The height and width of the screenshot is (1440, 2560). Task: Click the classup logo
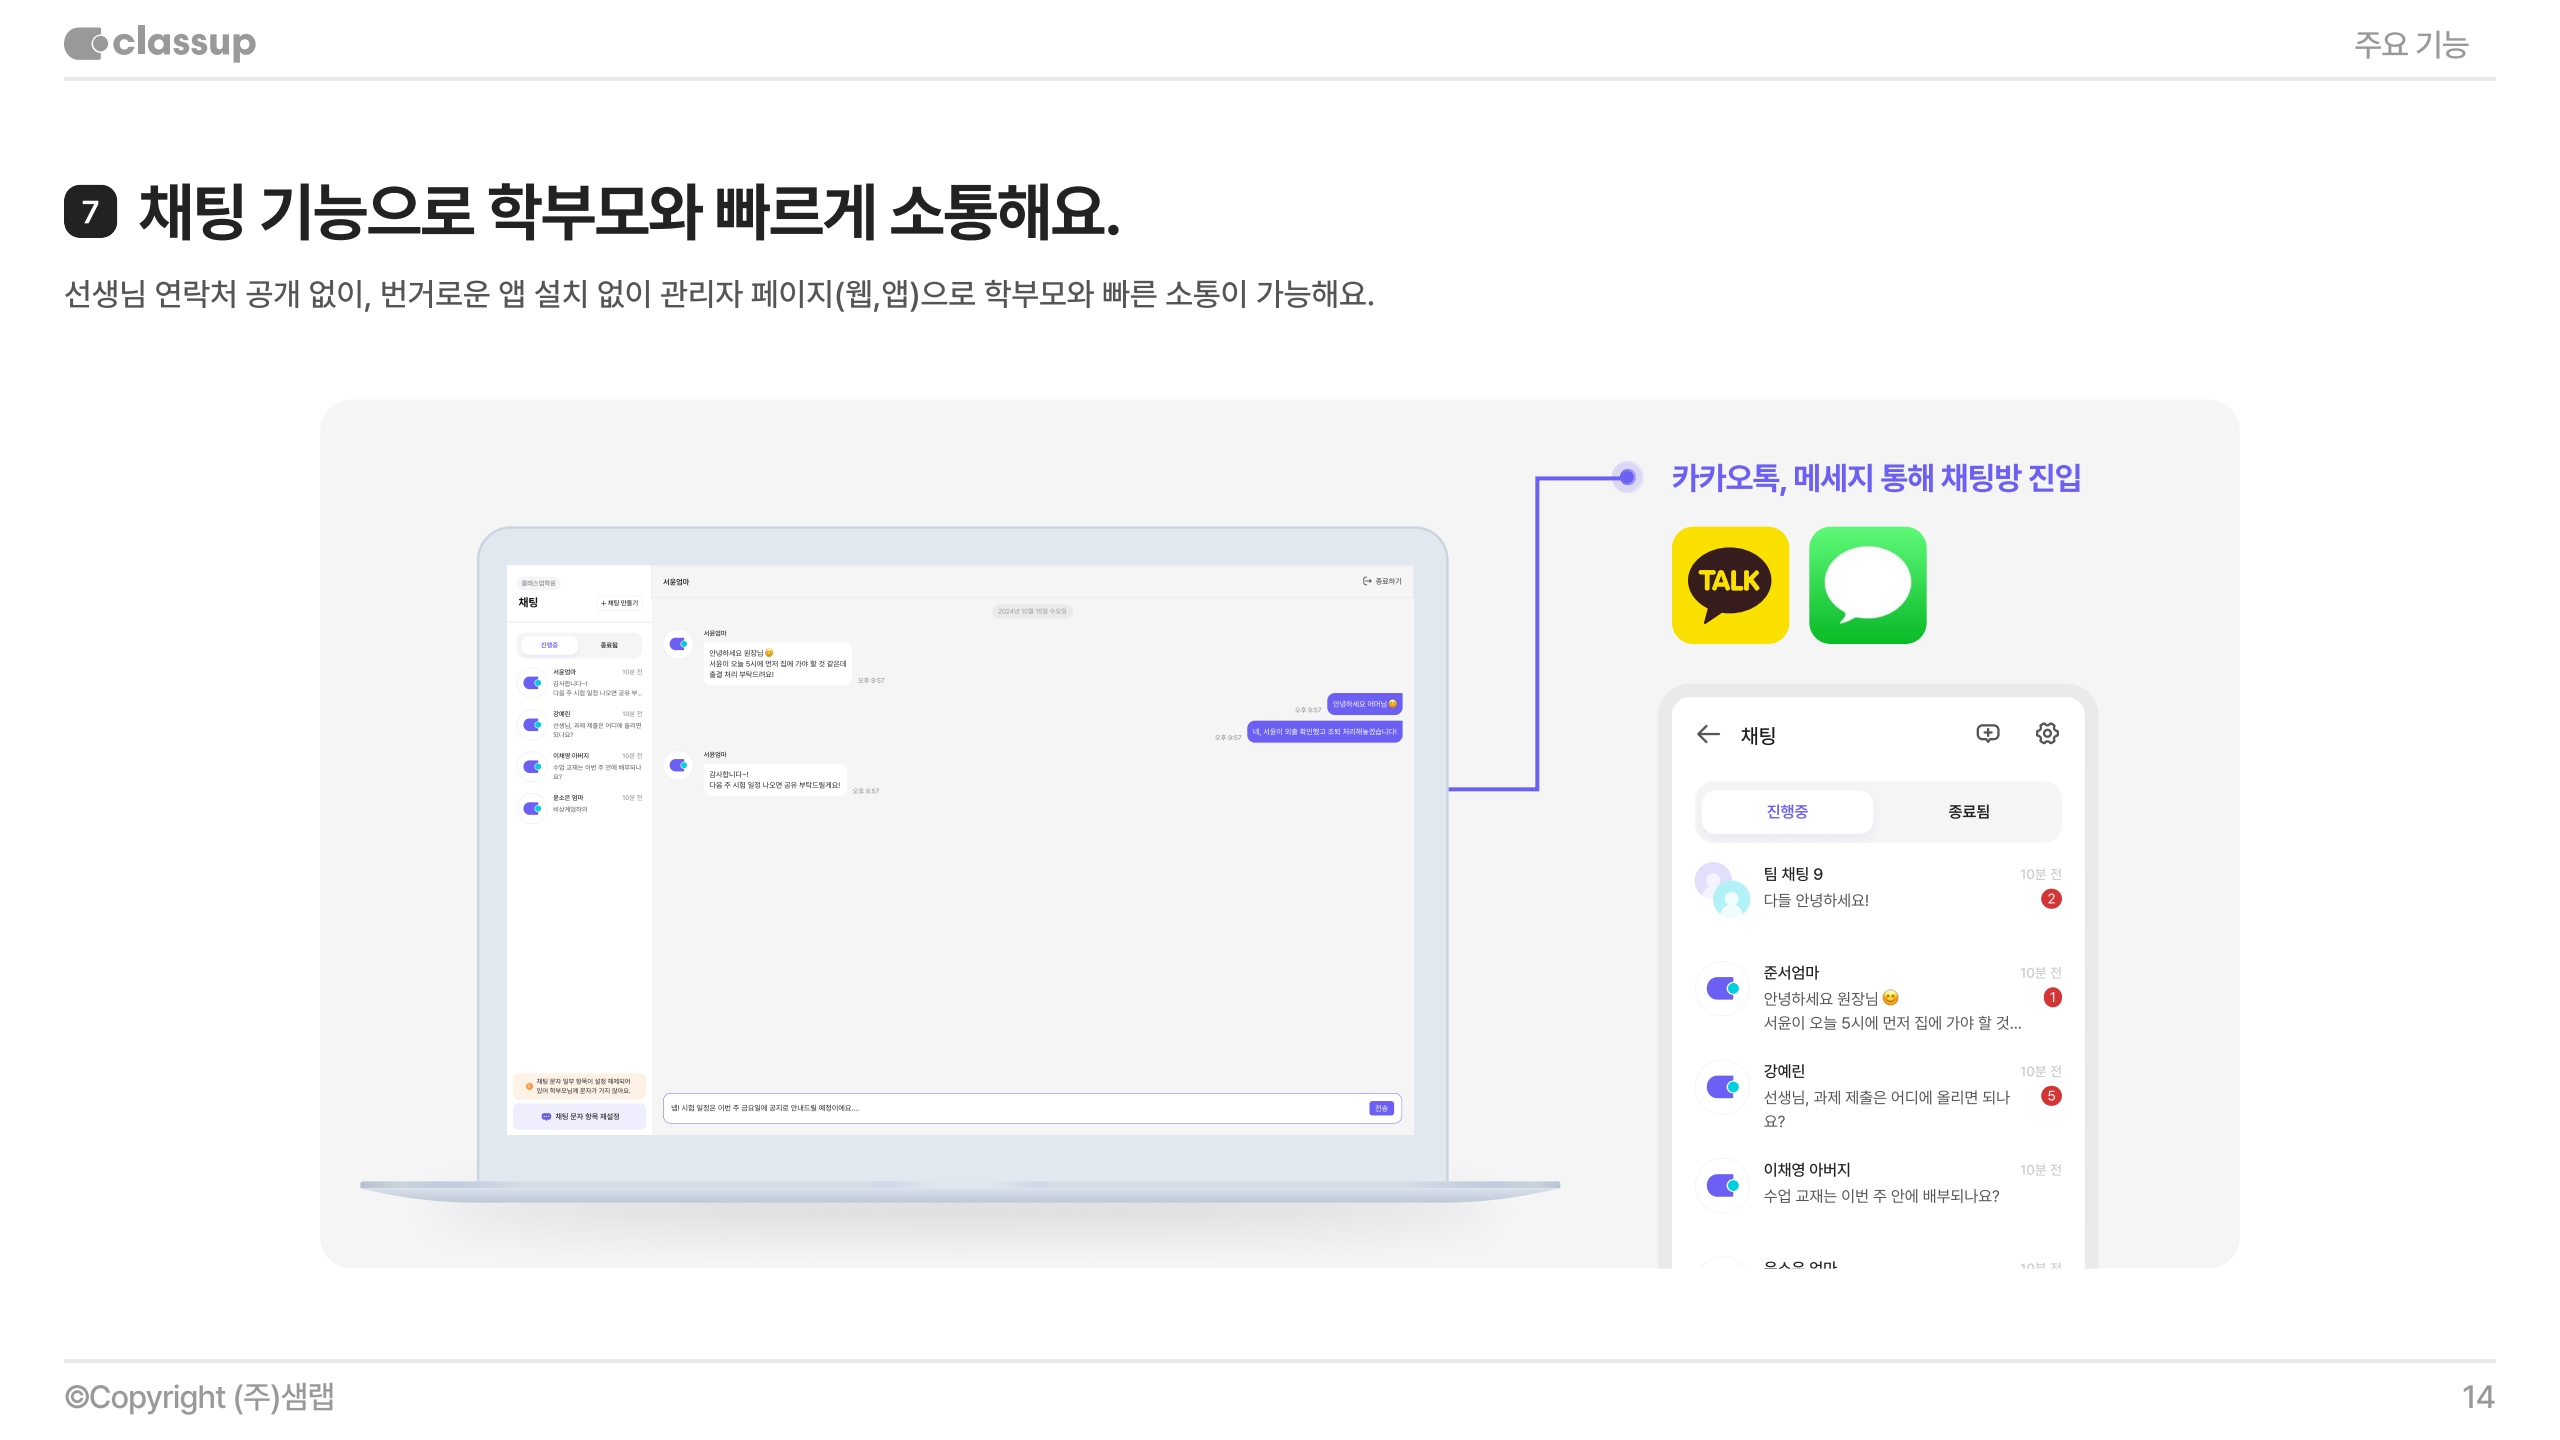[x=160, y=43]
